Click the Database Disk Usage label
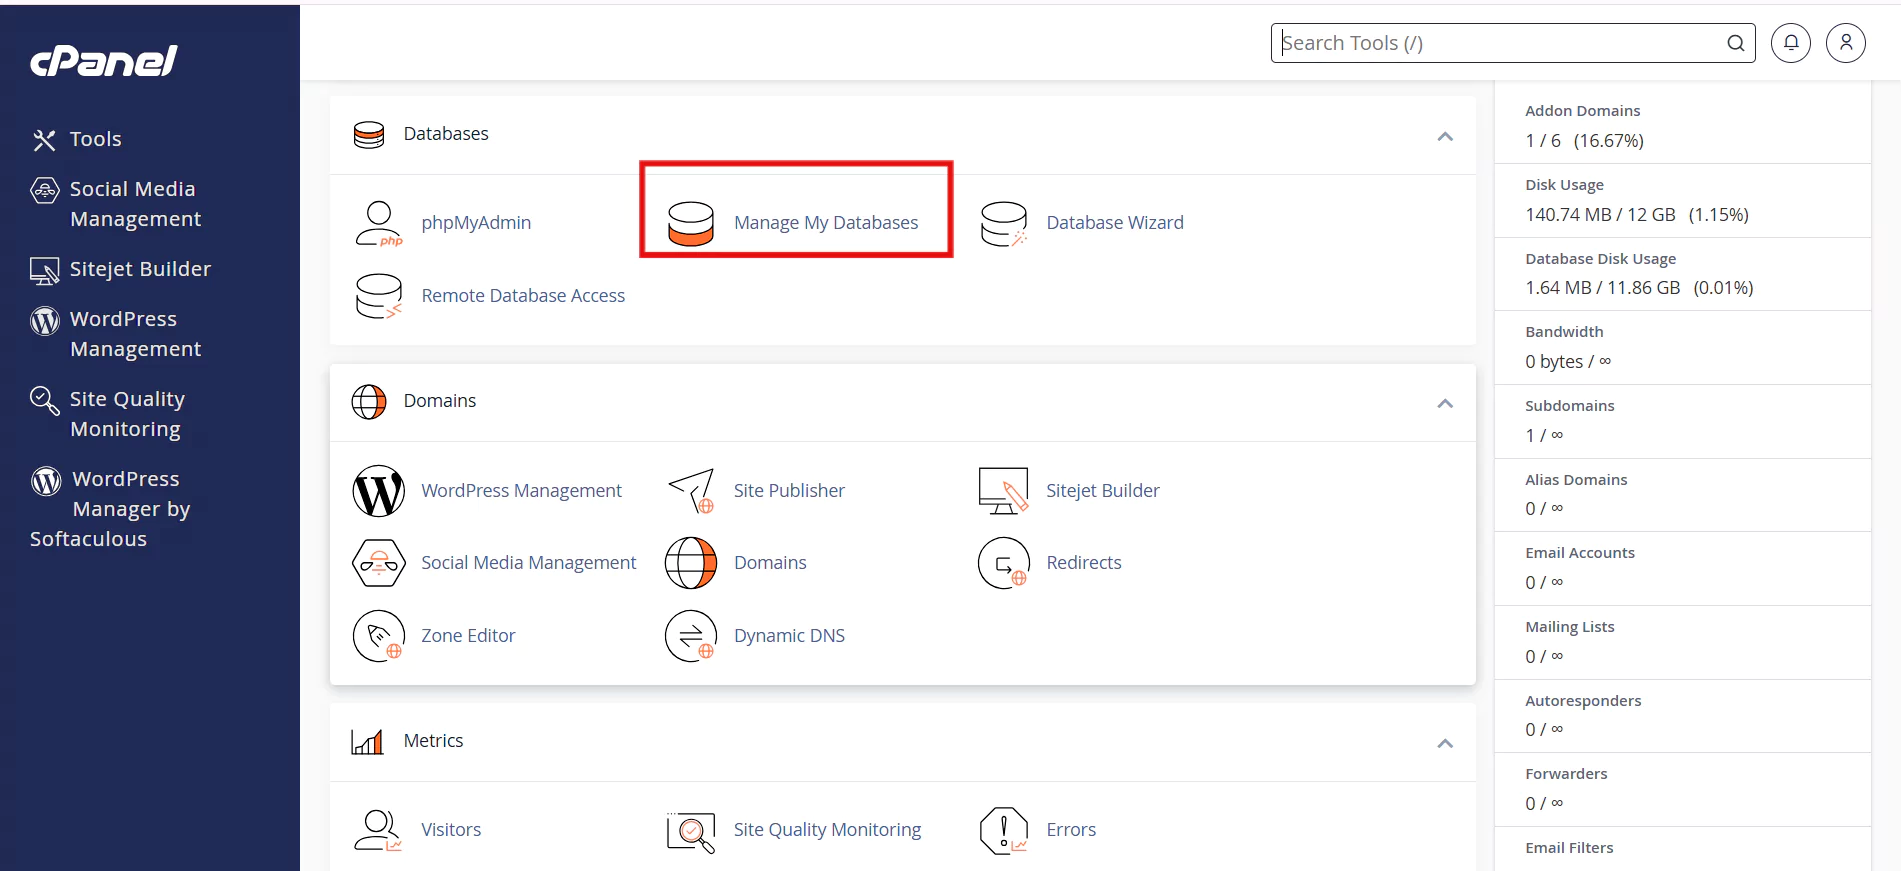 1600,259
